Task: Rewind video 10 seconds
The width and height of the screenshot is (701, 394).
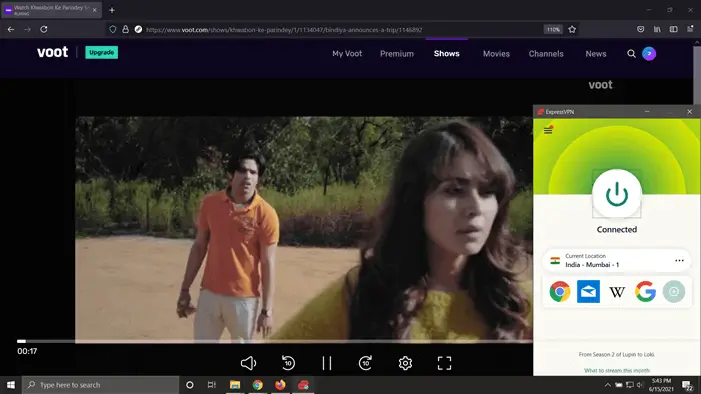Action: (x=288, y=363)
